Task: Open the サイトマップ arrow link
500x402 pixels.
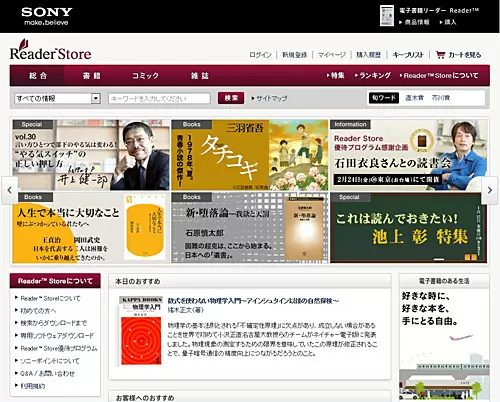Action: (269, 98)
